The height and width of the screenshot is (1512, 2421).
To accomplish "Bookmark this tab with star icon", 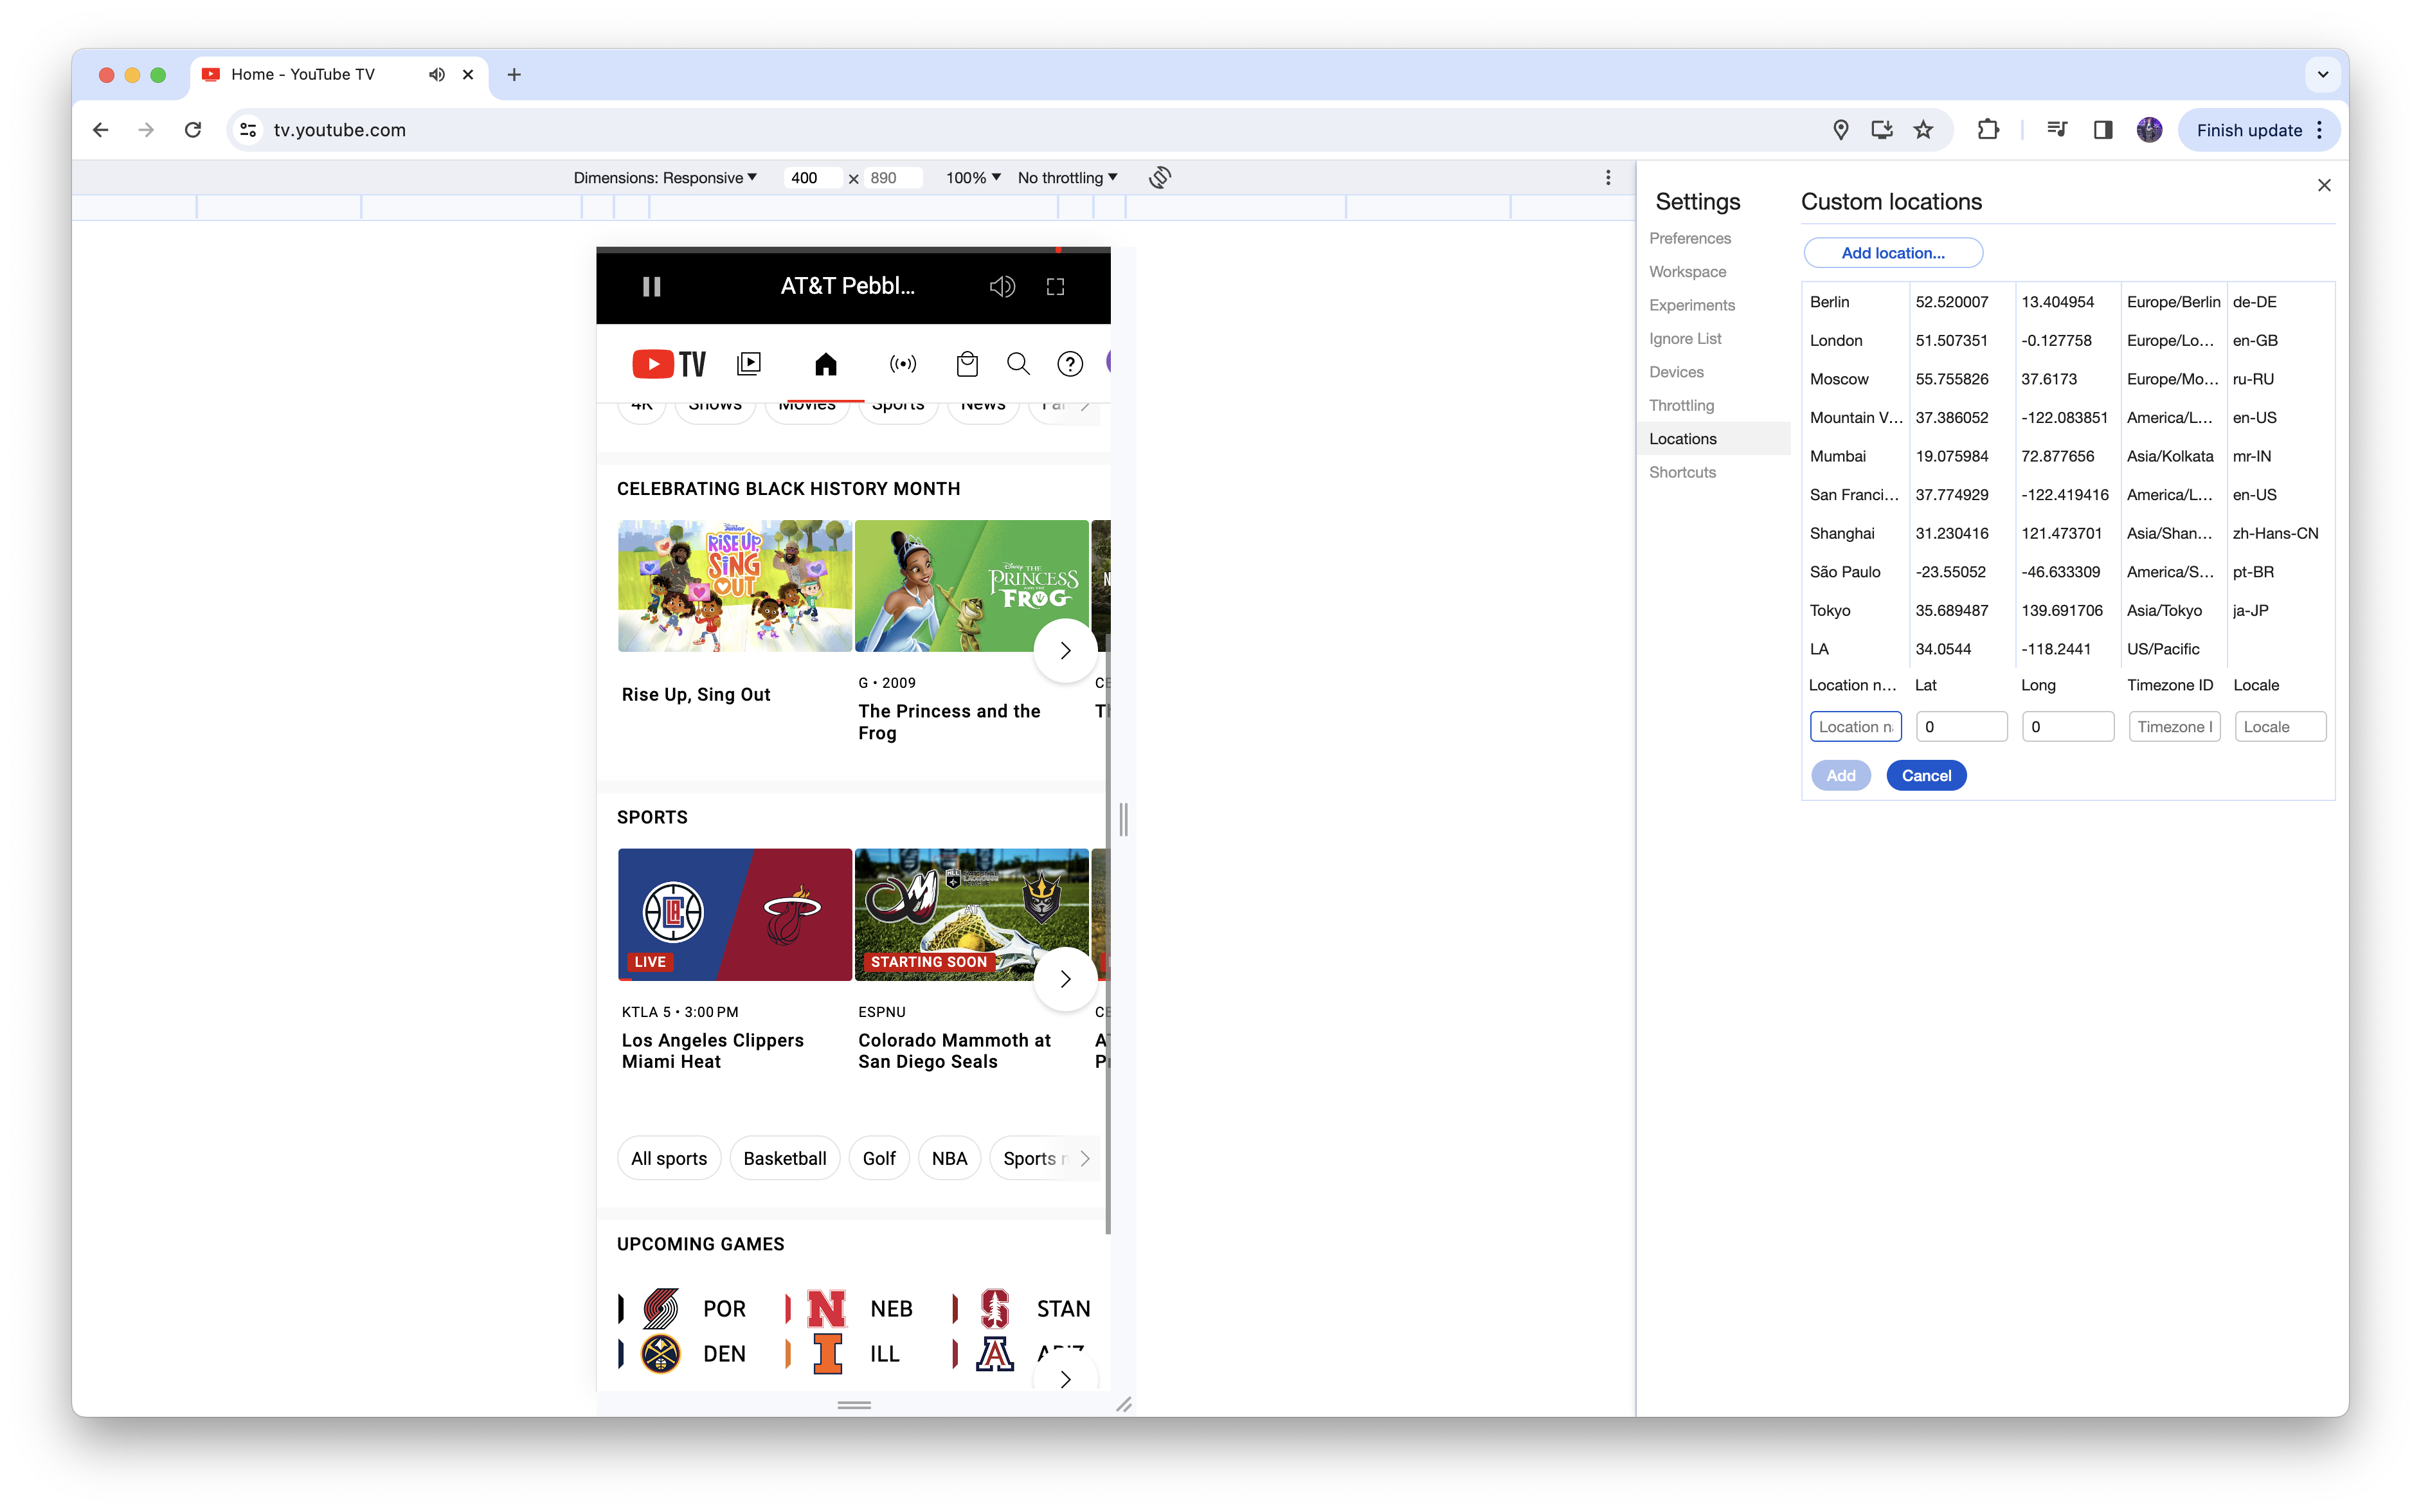I will pyautogui.click(x=1923, y=130).
